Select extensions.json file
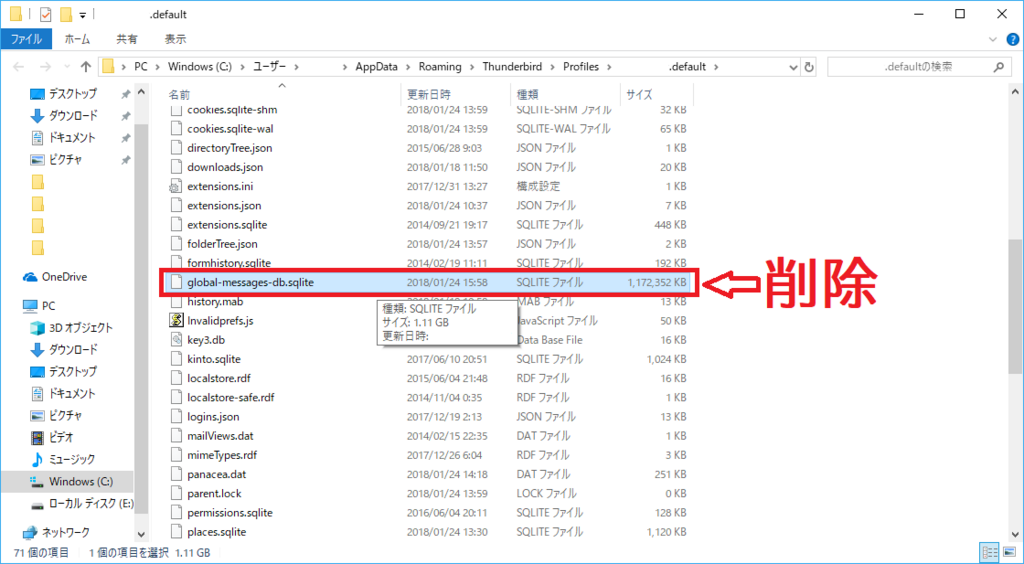Image resolution: width=1024 pixels, height=564 pixels. pyautogui.click(x=224, y=205)
